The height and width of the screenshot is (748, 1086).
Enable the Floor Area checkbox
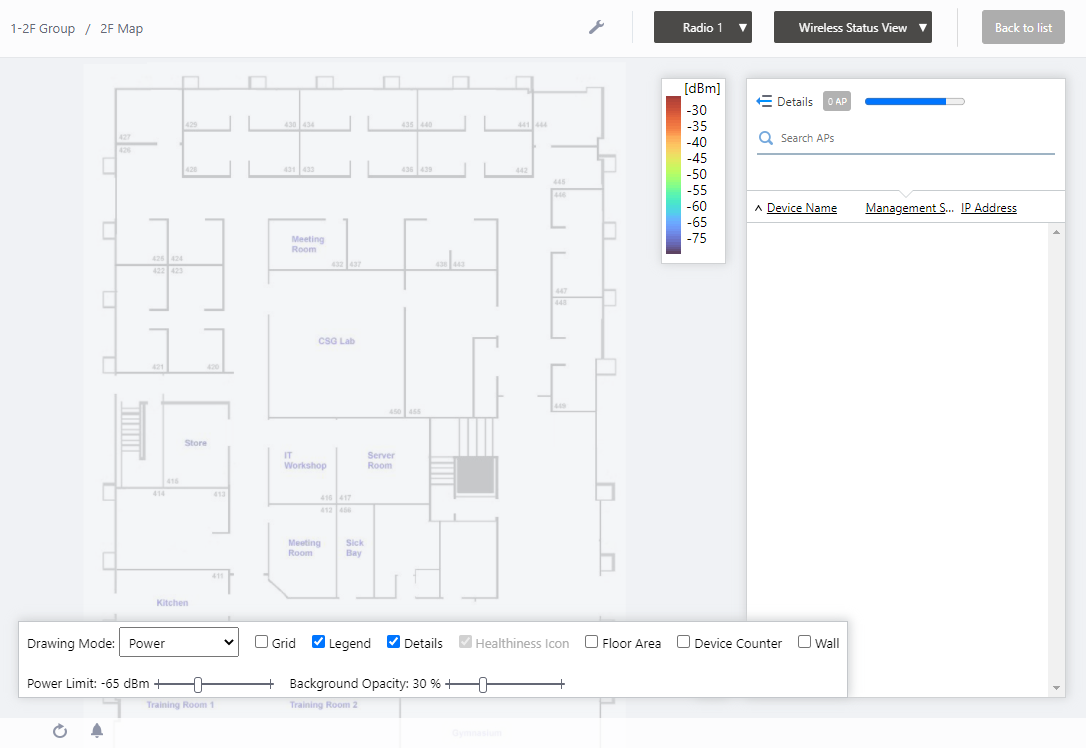pyautogui.click(x=592, y=642)
